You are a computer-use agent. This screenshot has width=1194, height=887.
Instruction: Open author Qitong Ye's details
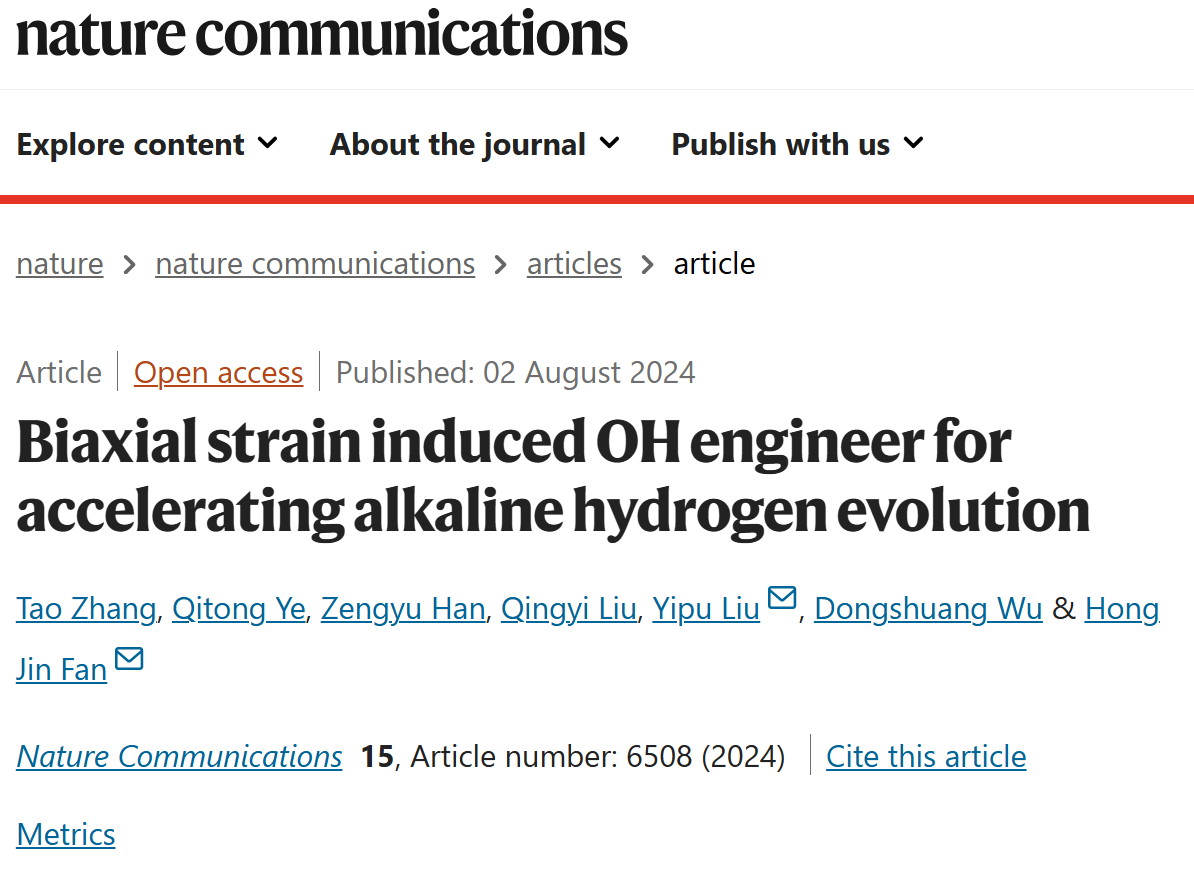(238, 608)
